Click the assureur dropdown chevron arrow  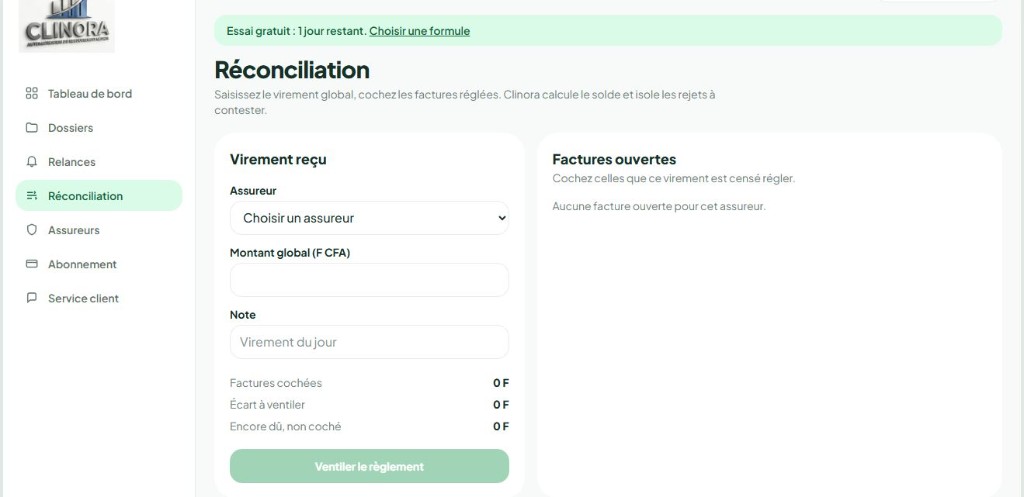tap(501, 218)
